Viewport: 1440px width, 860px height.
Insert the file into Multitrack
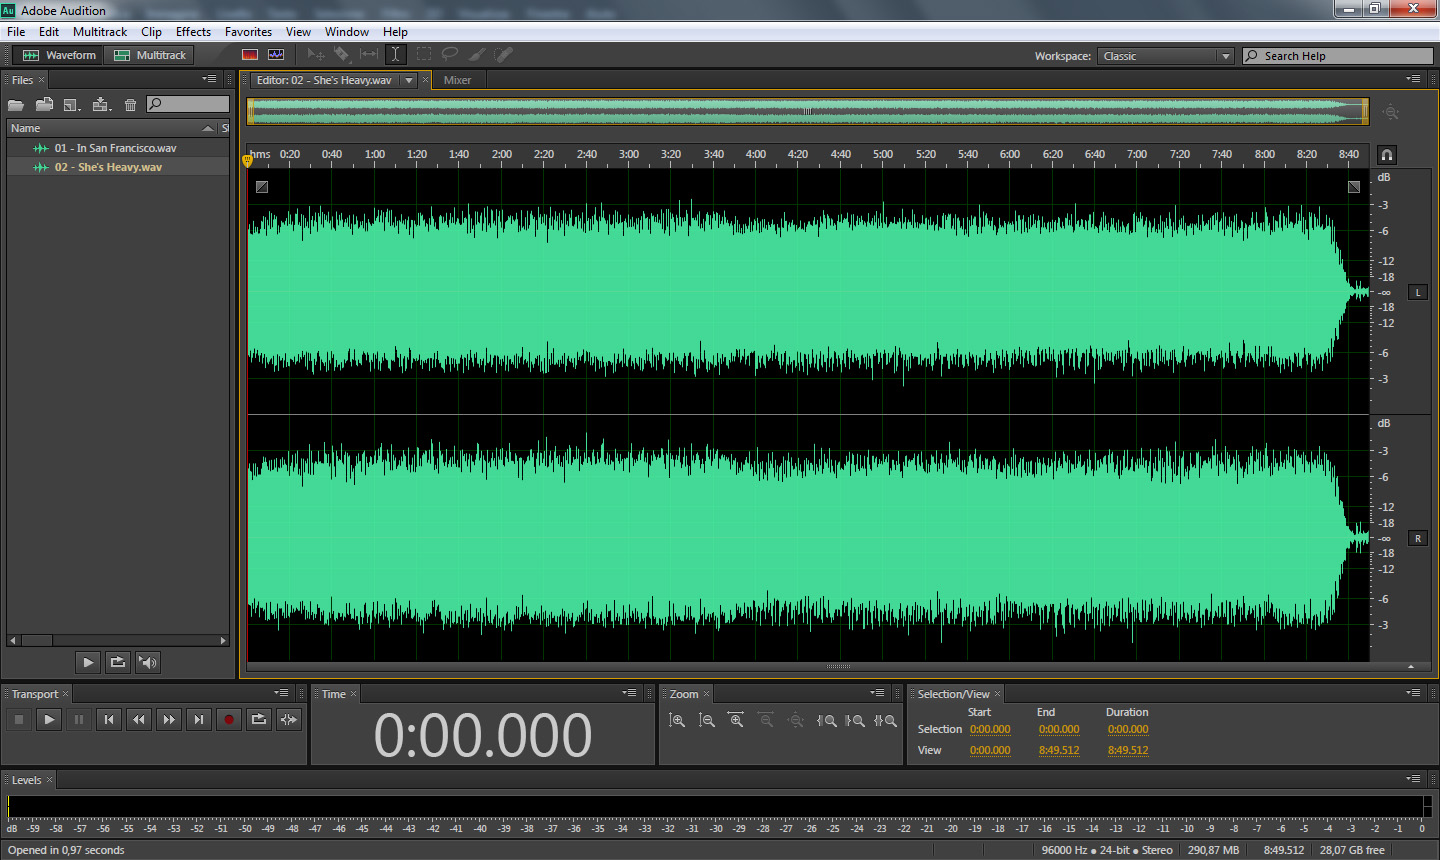[101, 104]
